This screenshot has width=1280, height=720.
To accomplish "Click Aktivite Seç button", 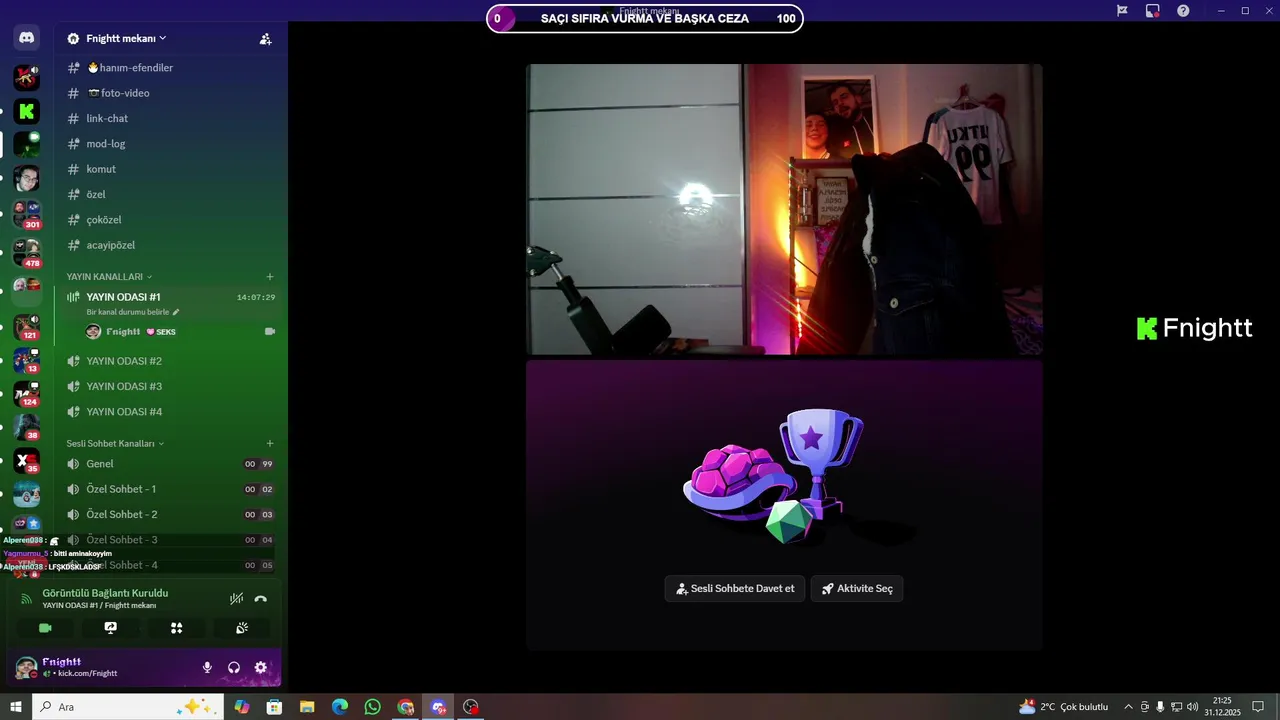I will click(x=857, y=589).
